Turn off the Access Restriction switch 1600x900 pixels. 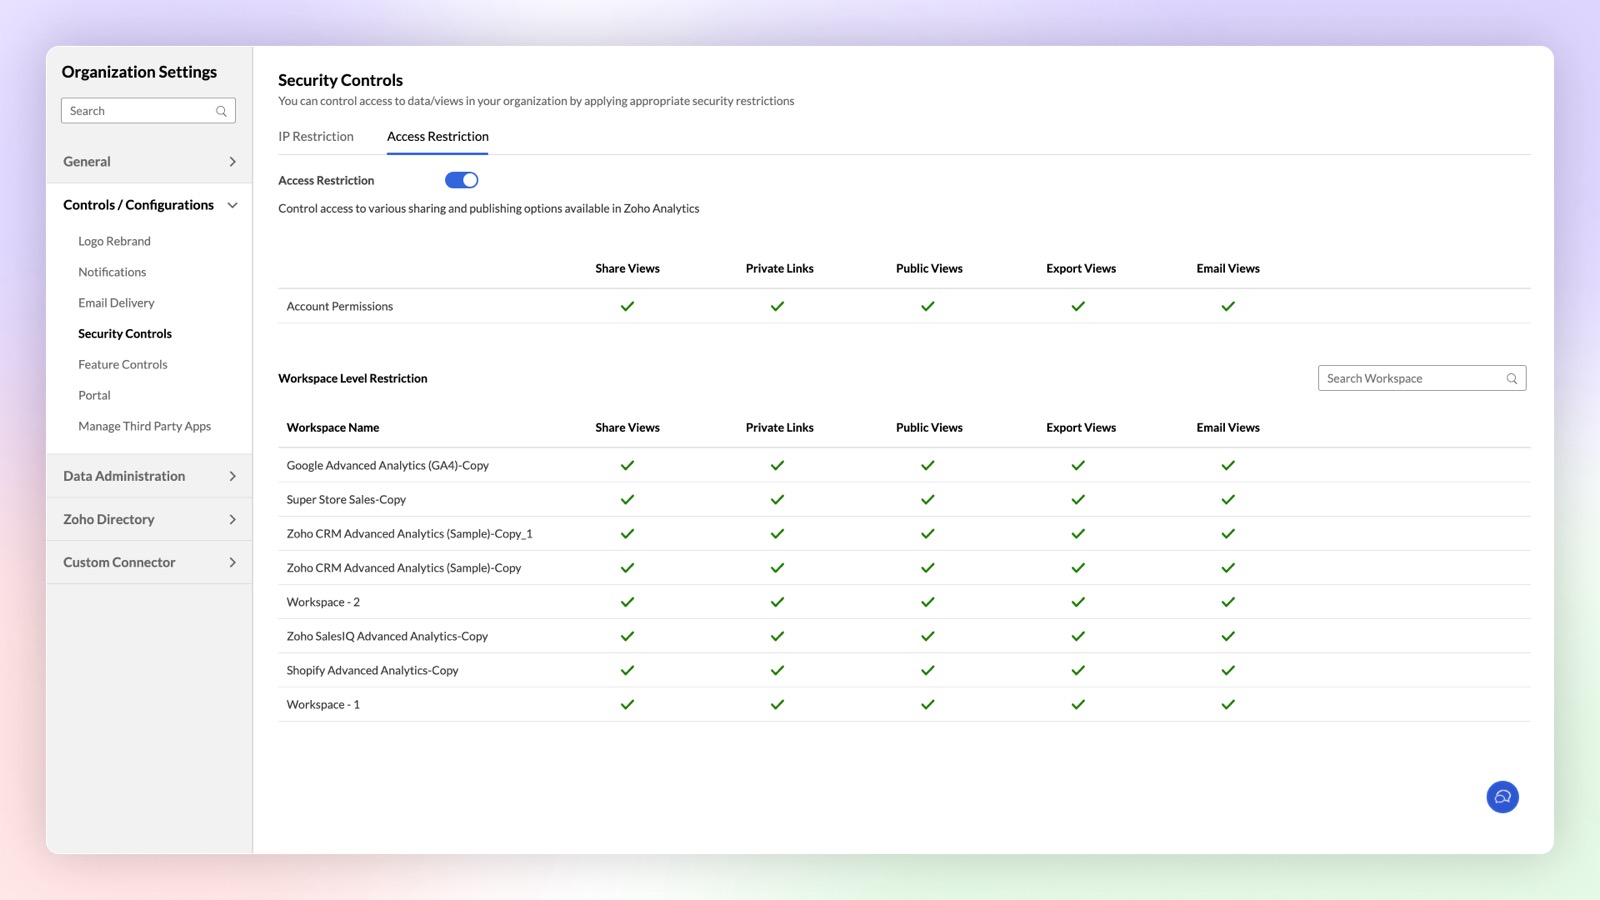462,180
